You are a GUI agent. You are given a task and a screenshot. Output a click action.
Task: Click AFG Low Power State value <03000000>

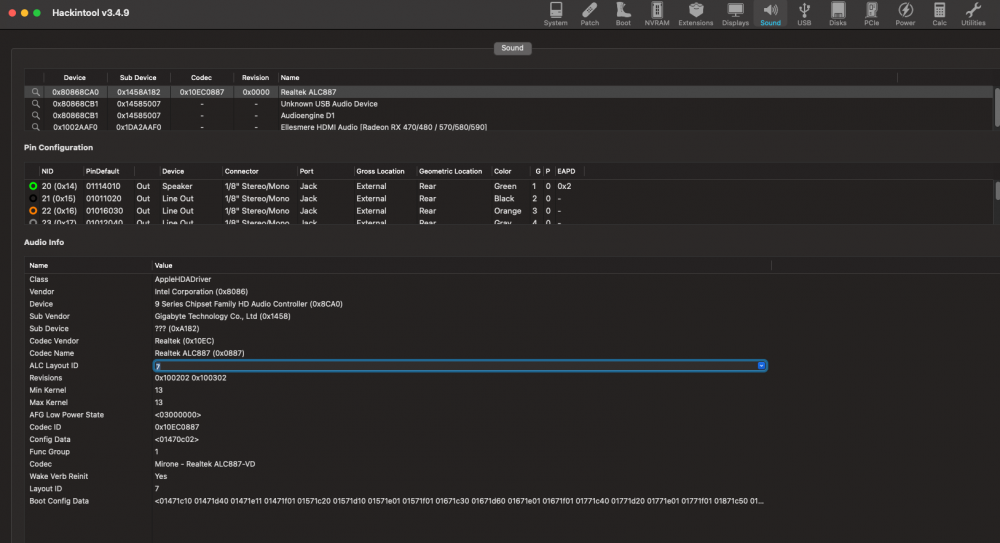(178, 415)
